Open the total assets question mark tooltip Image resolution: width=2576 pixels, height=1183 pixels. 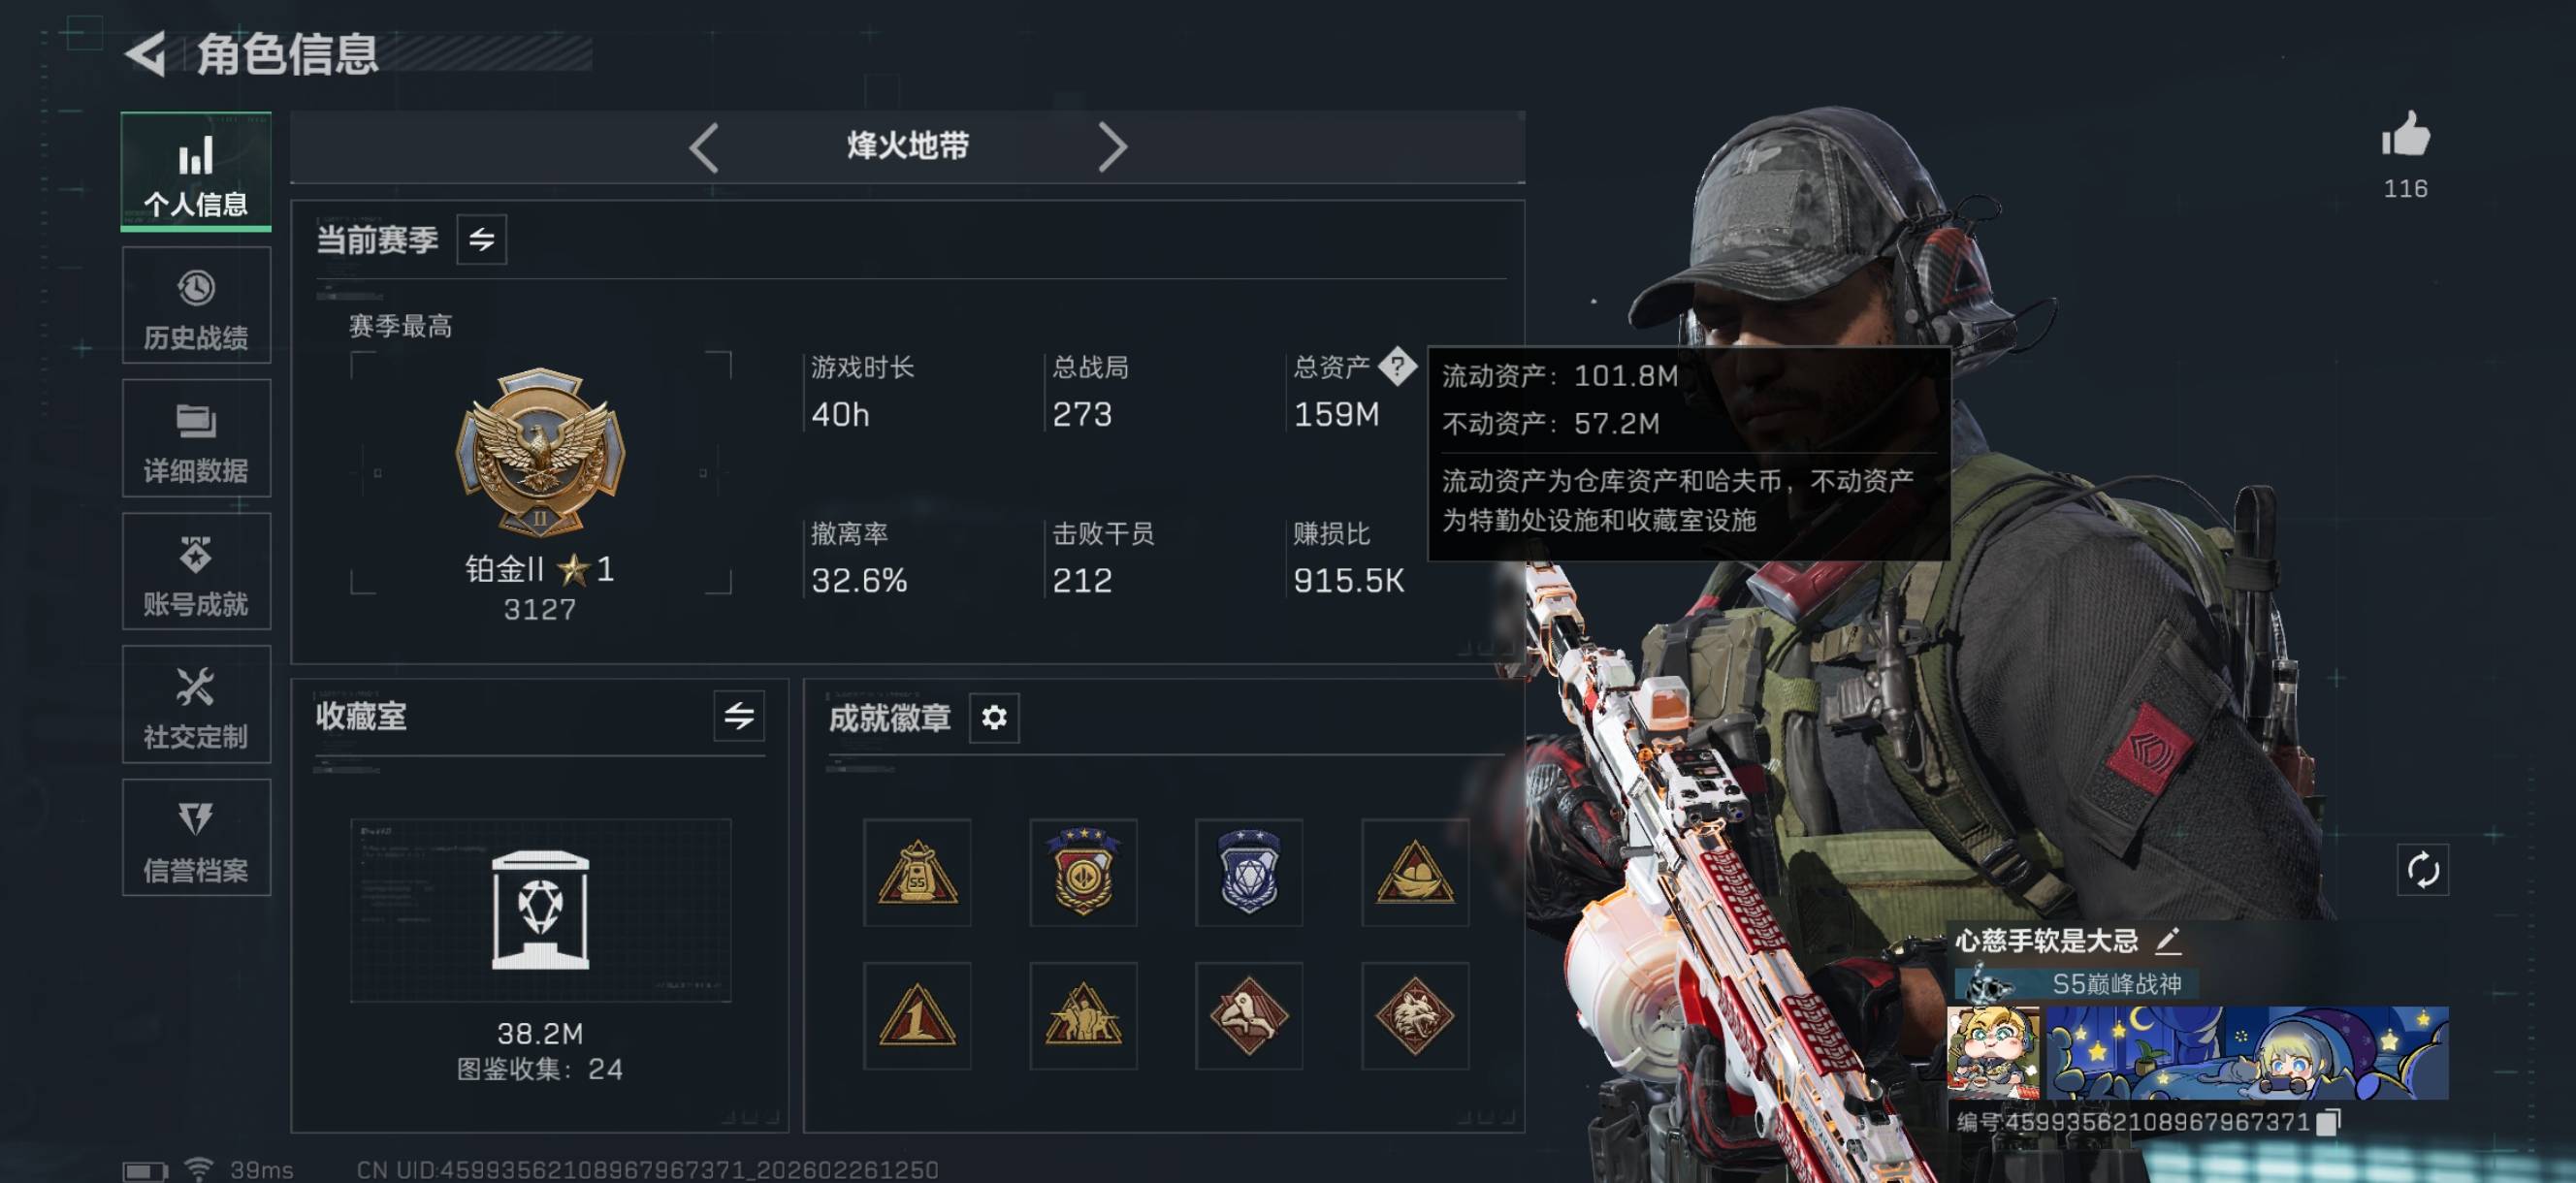1396,366
